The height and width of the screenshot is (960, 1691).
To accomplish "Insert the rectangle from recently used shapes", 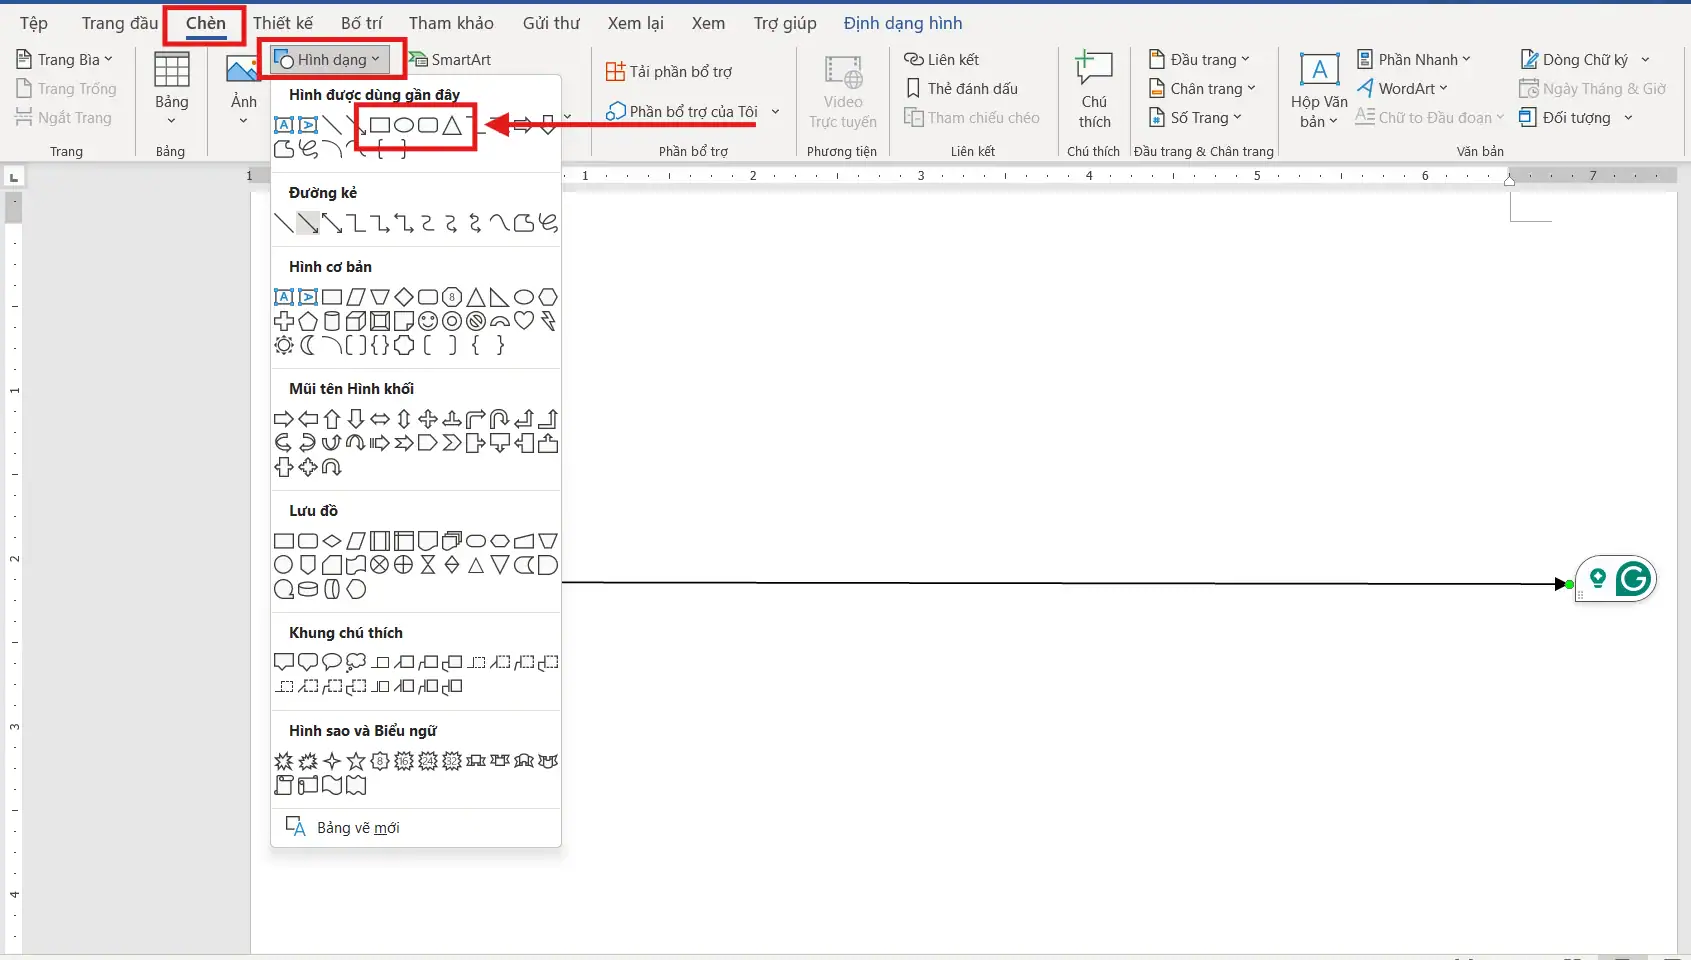I will tap(381, 124).
